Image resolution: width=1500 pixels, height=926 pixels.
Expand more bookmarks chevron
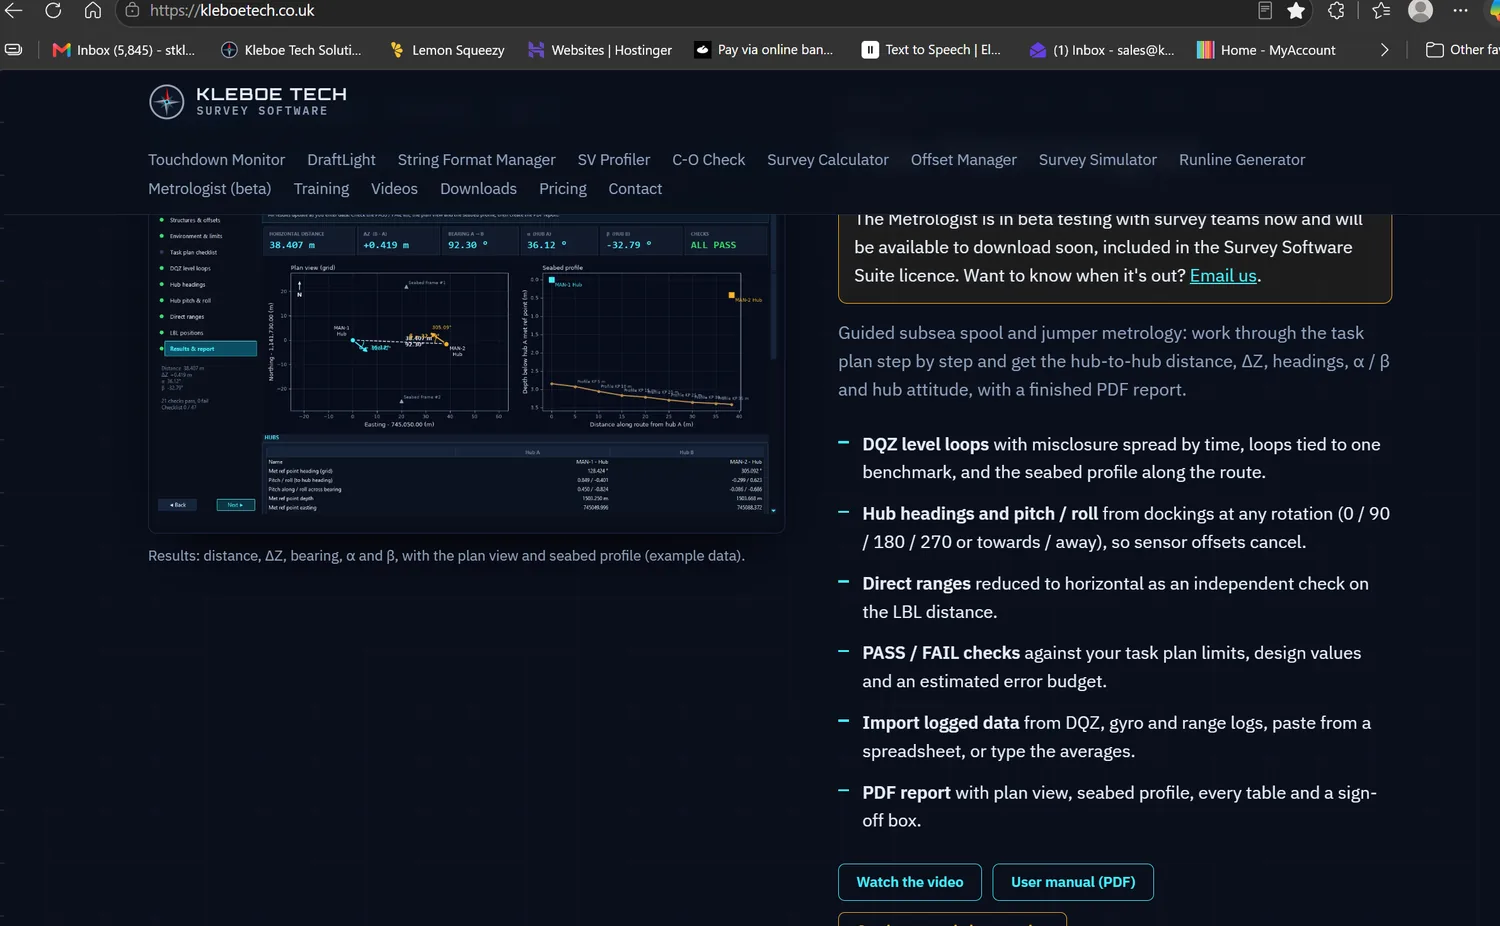point(1384,49)
